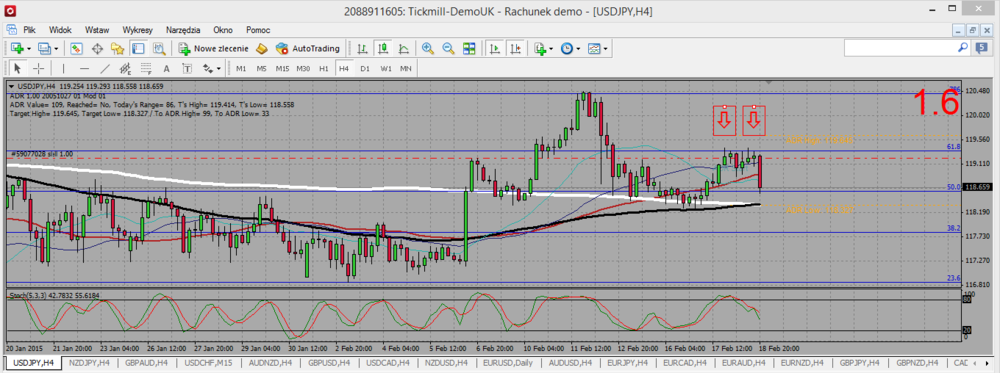The height and width of the screenshot is (373, 1000).
Task: Select the candlestick chart type icon
Action: pyautogui.click(x=383, y=48)
